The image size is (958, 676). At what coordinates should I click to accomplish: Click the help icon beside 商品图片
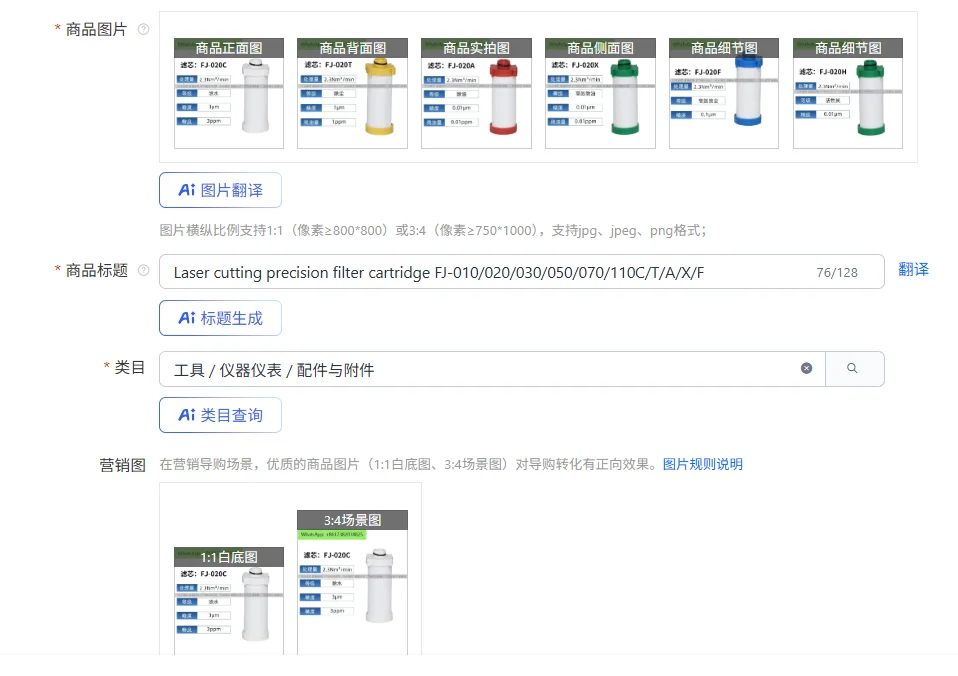coord(144,29)
